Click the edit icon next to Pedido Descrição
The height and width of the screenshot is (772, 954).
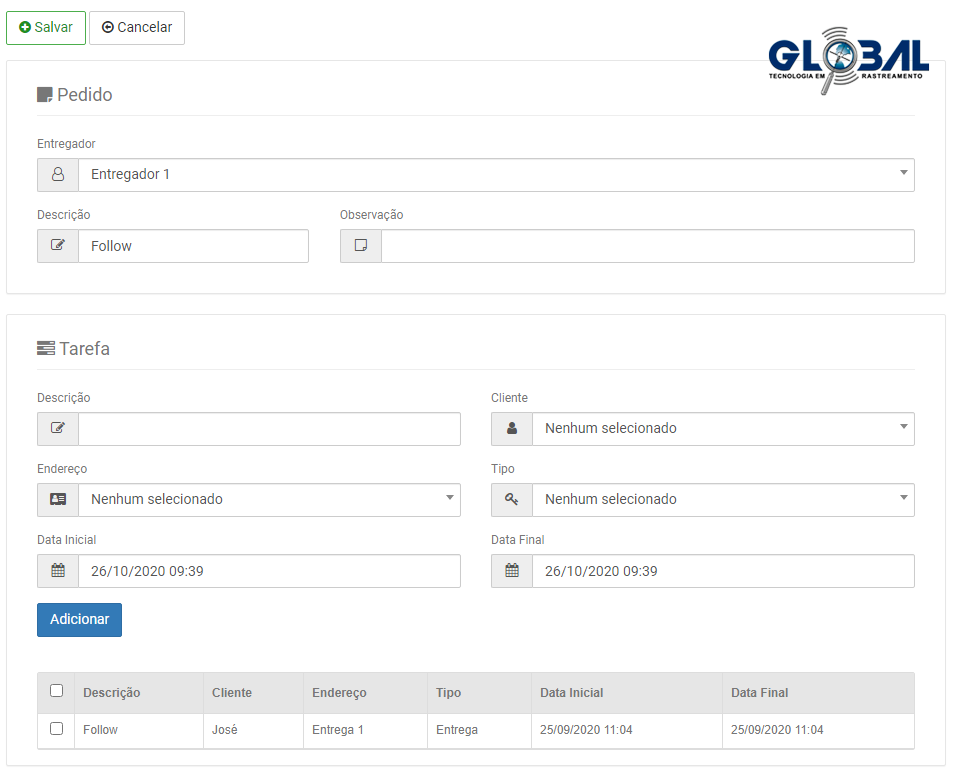pyautogui.click(x=58, y=246)
